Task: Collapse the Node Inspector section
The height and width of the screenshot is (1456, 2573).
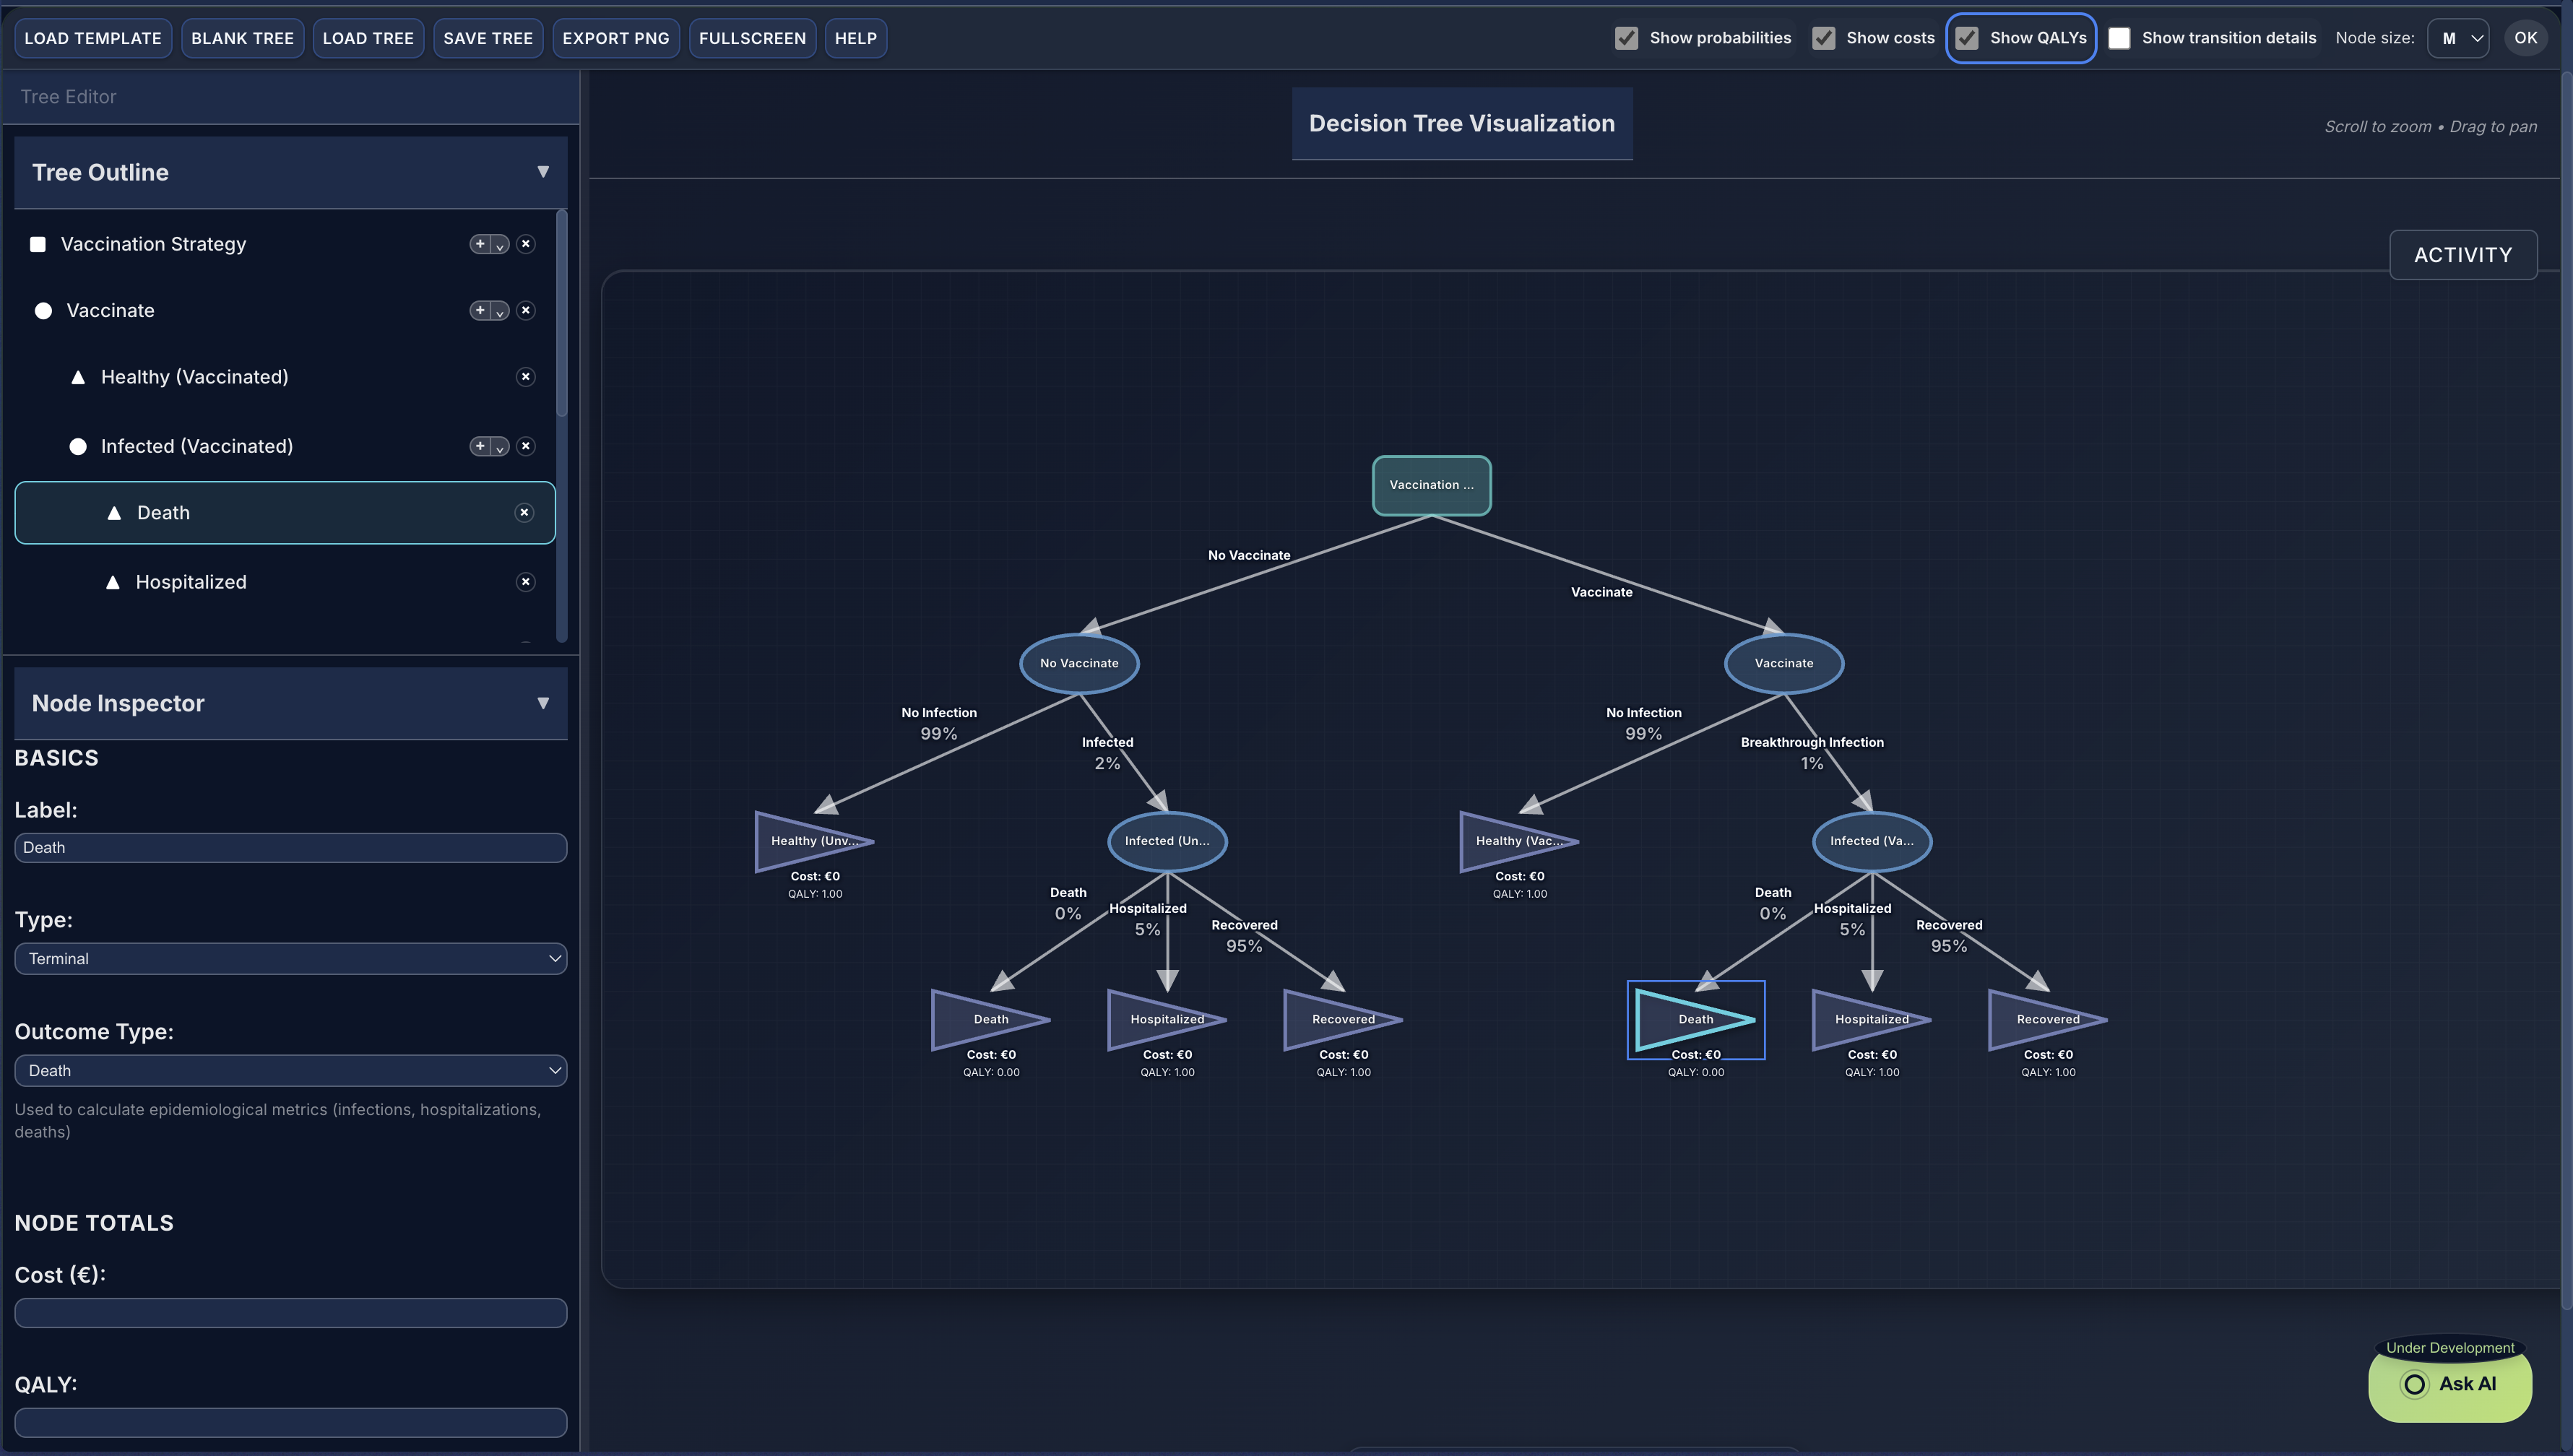Action: (x=543, y=703)
